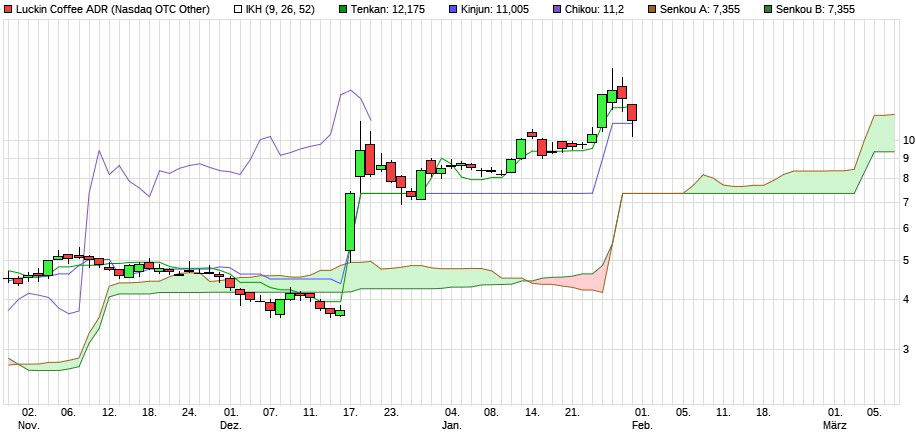Screen dimensions: 916x432
Task: Click date axis label '14.'
Action: coord(532,412)
